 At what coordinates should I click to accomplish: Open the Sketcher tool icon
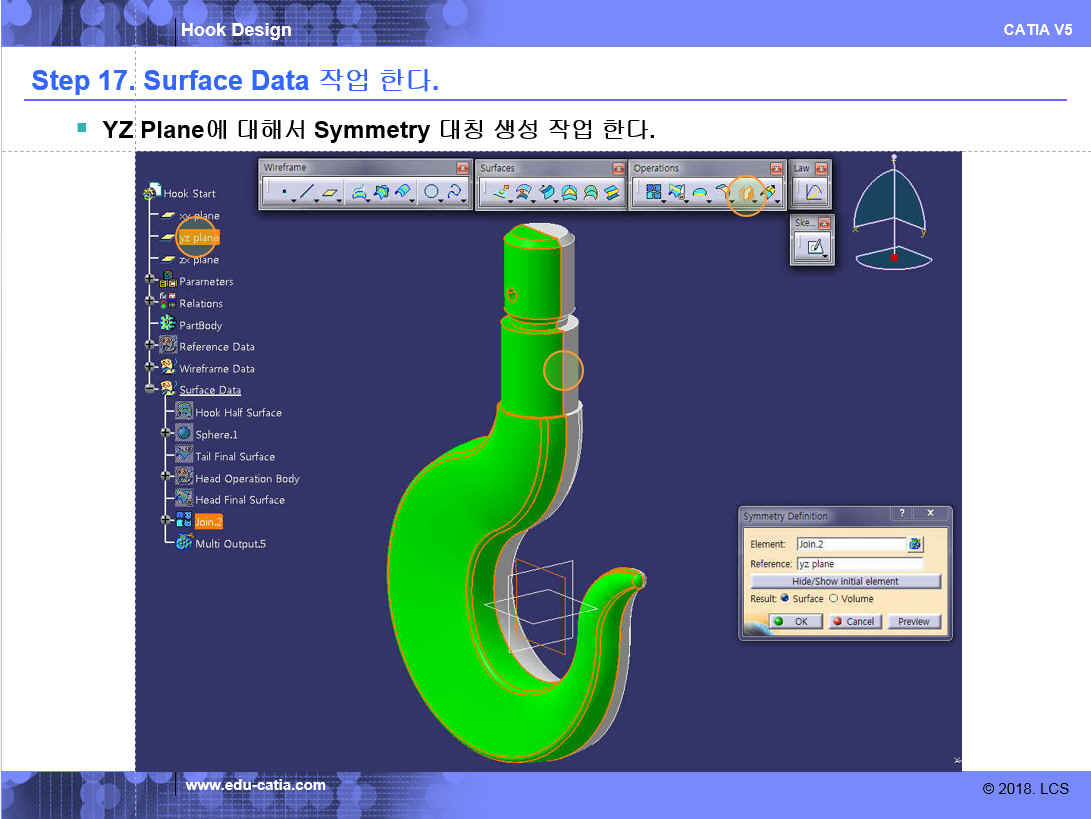point(814,246)
